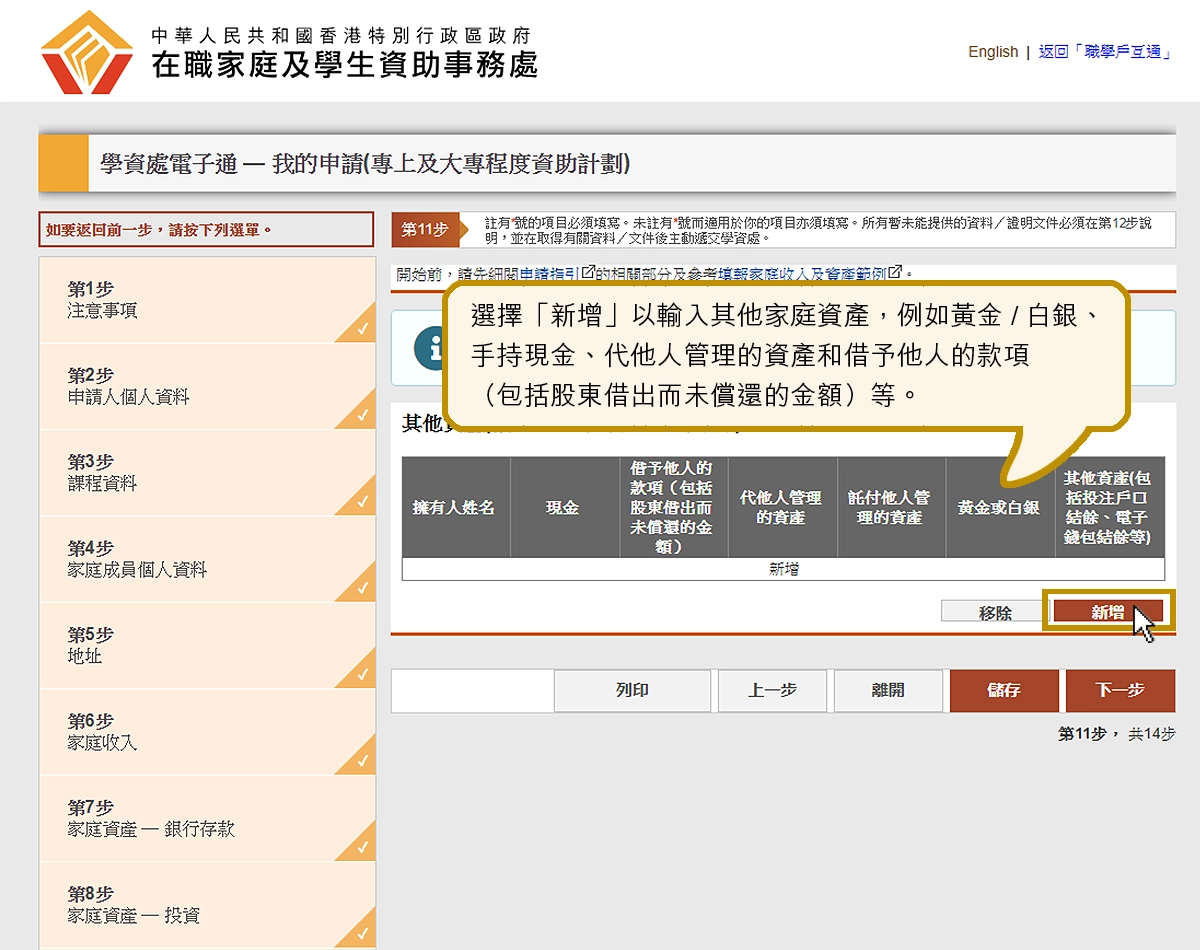Click the checkmark on 第1步 注意事項
The height and width of the screenshot is (950, 1200).
click(362, 330)
